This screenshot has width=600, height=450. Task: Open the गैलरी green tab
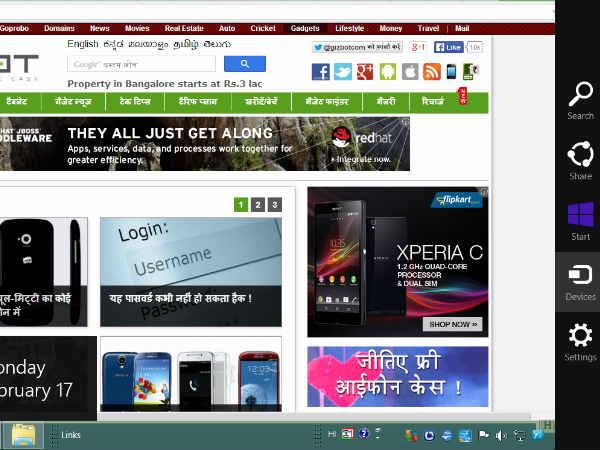386,102
